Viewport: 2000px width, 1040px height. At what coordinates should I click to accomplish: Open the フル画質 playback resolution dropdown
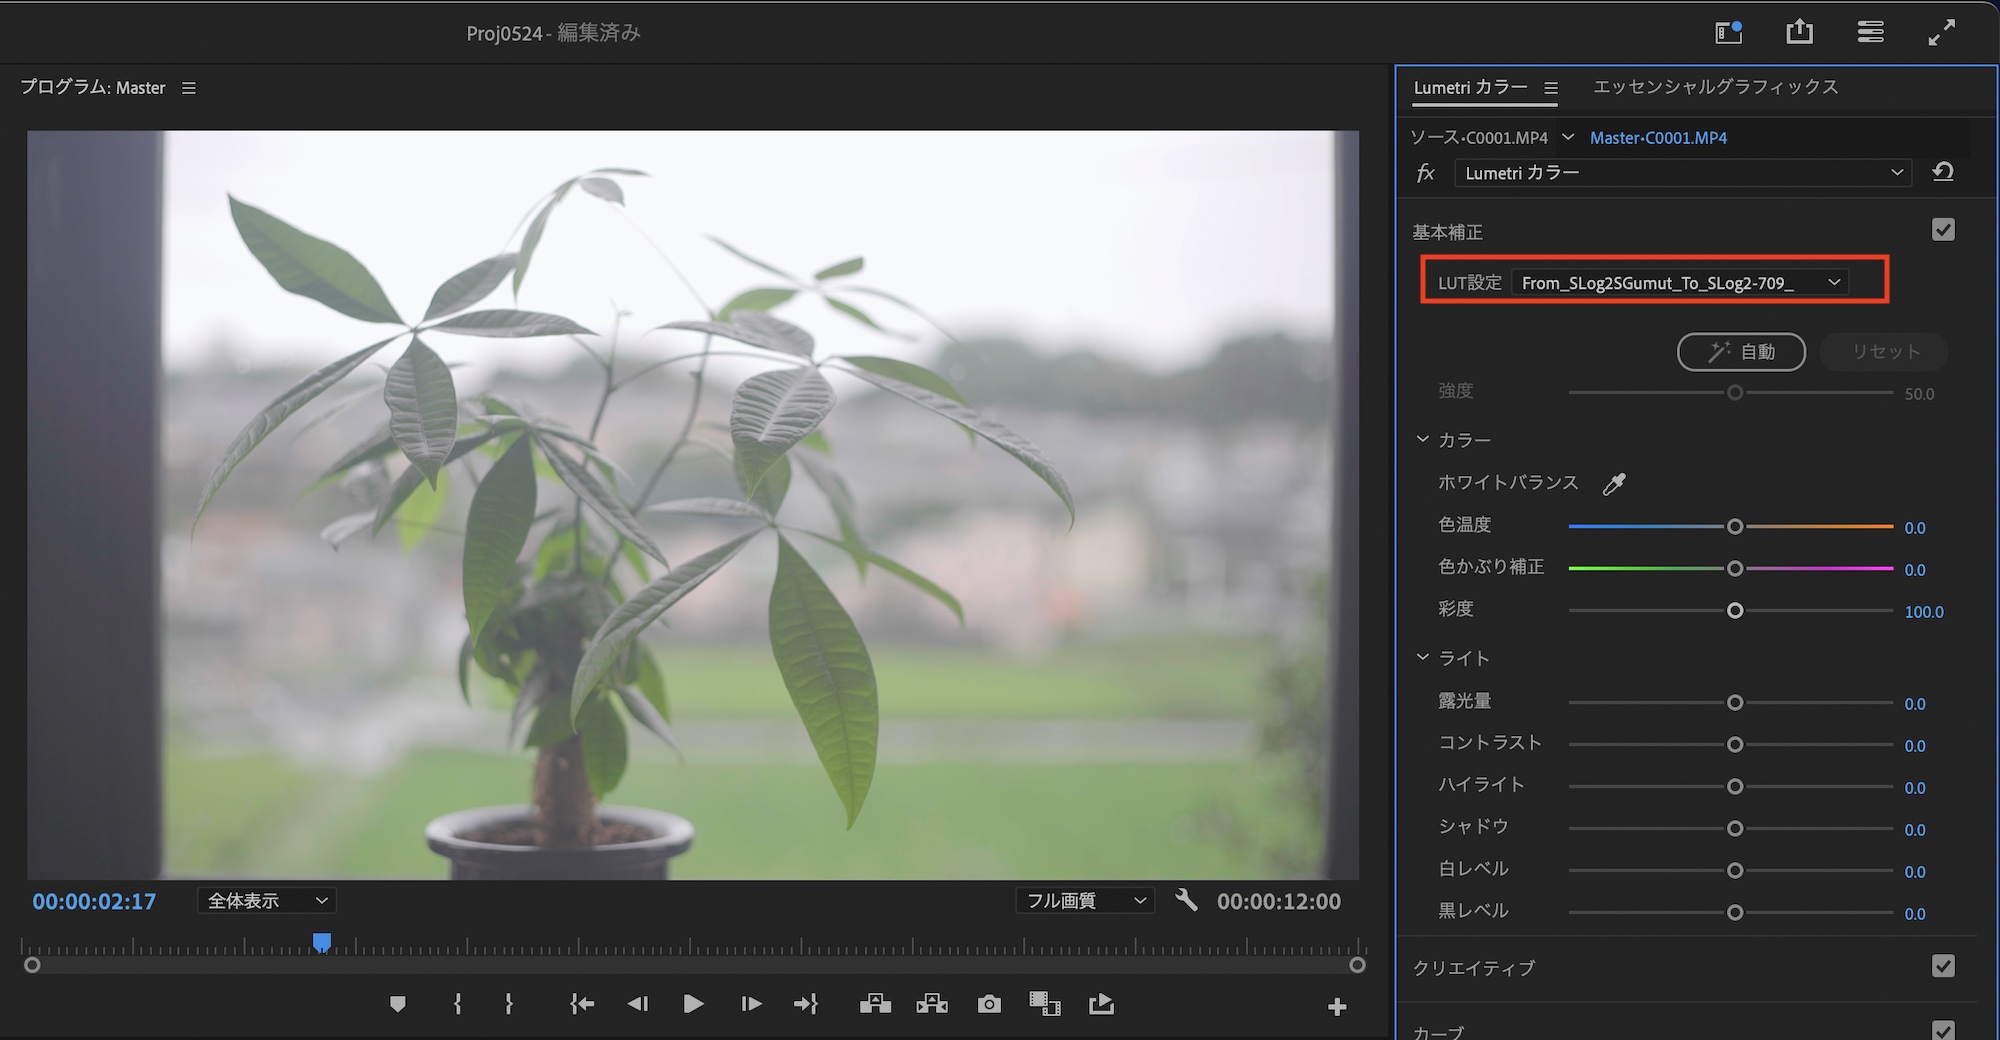tap(1085, 901)
